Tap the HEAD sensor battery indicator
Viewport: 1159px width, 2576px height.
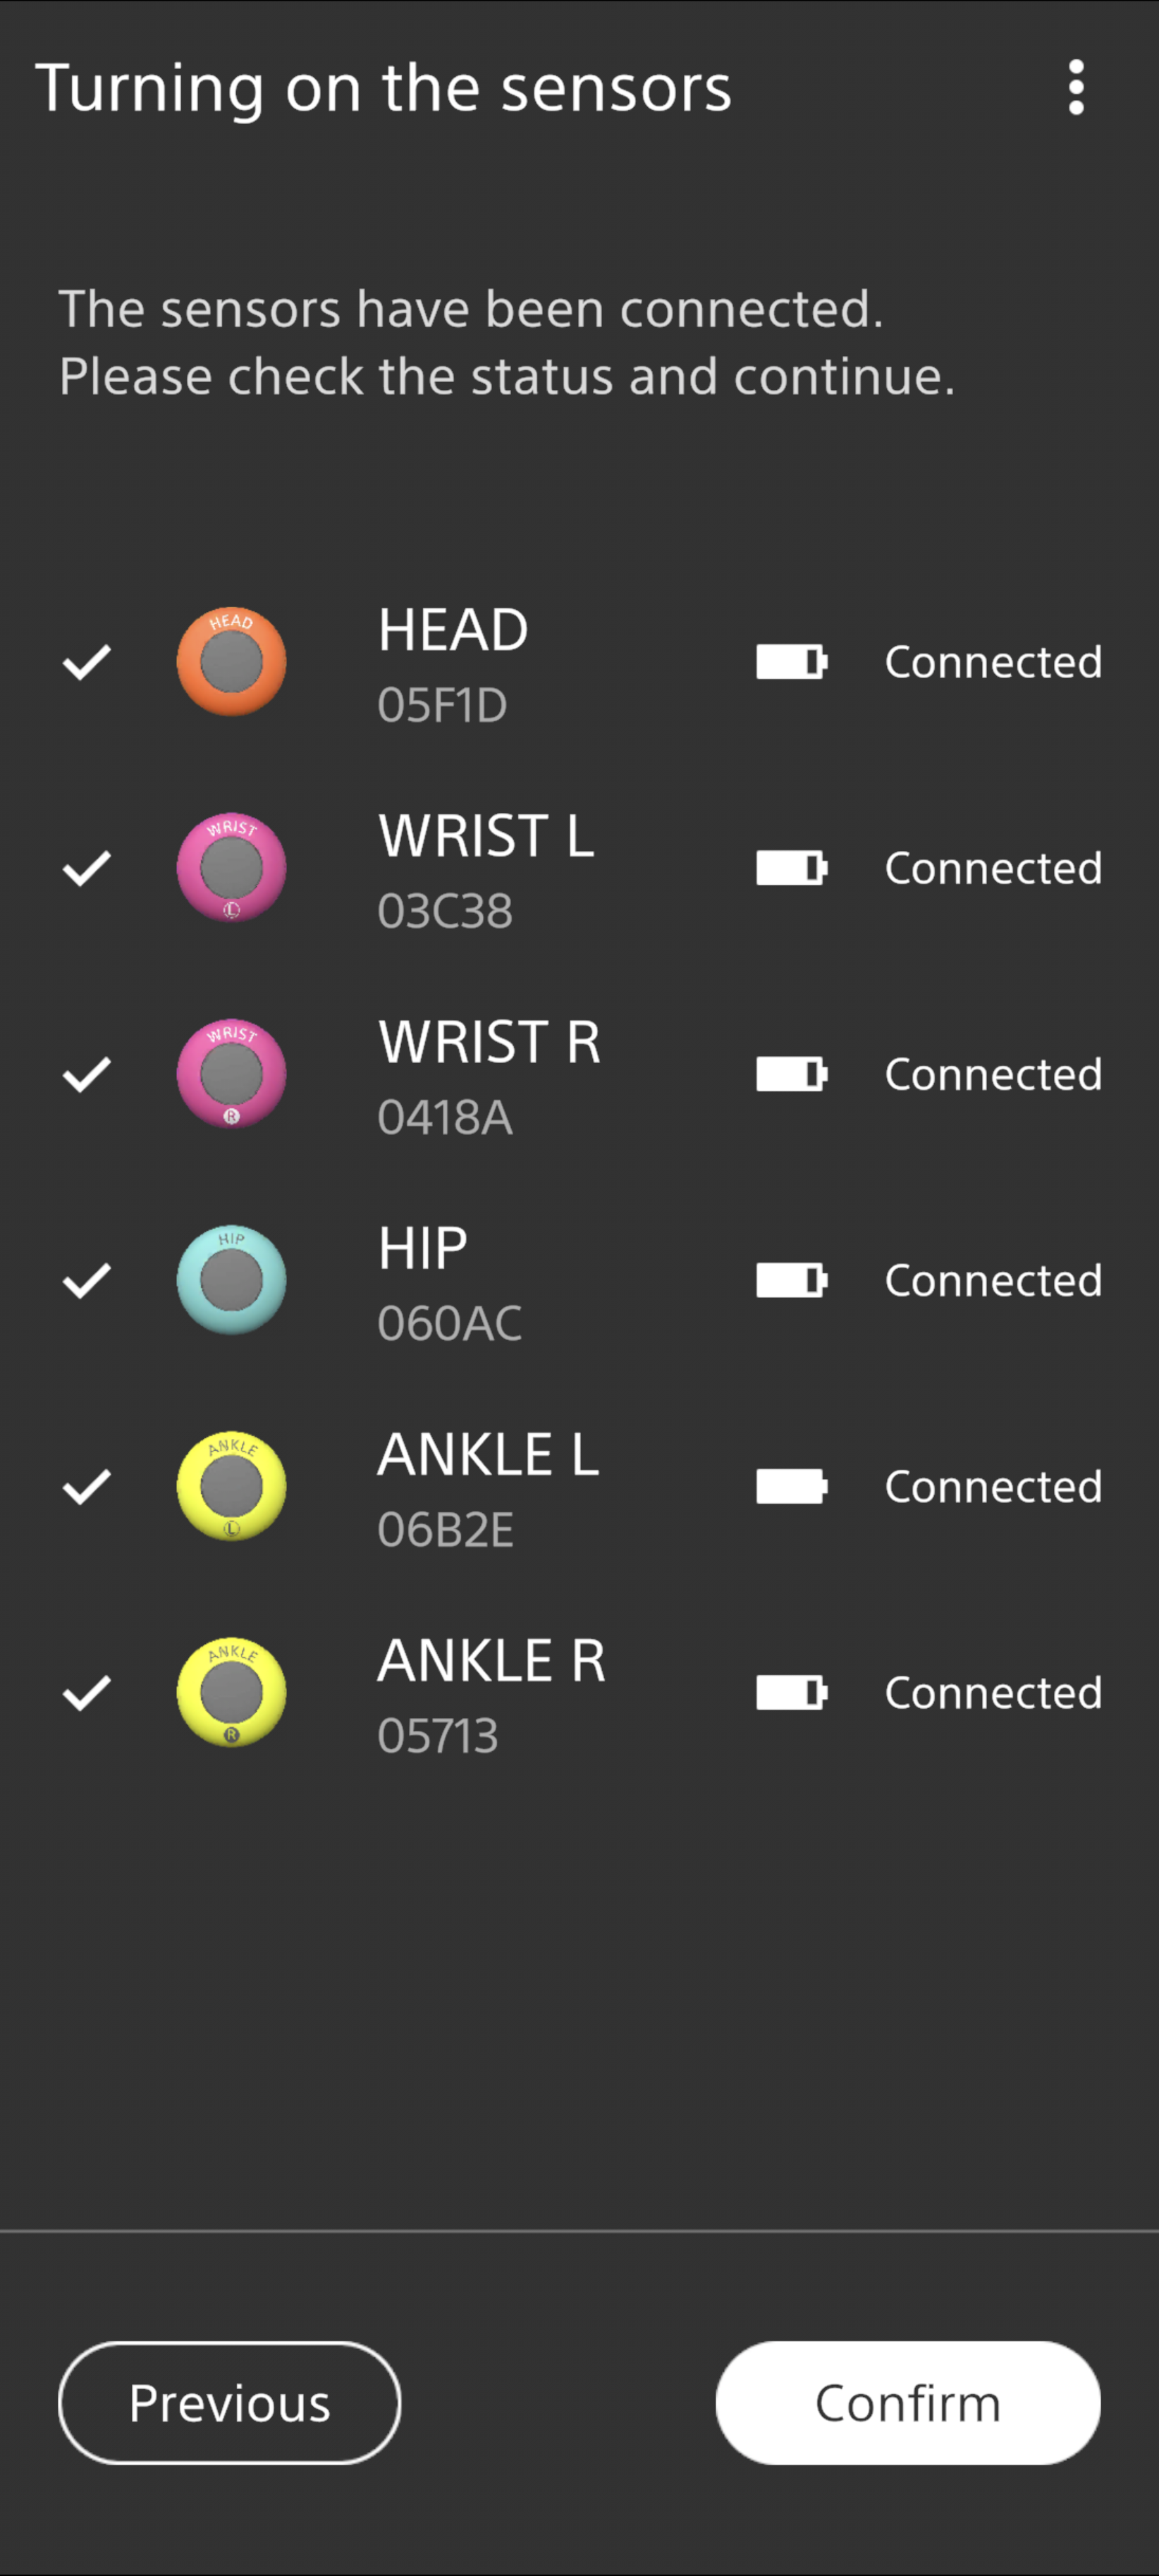(x=791, y=662)
